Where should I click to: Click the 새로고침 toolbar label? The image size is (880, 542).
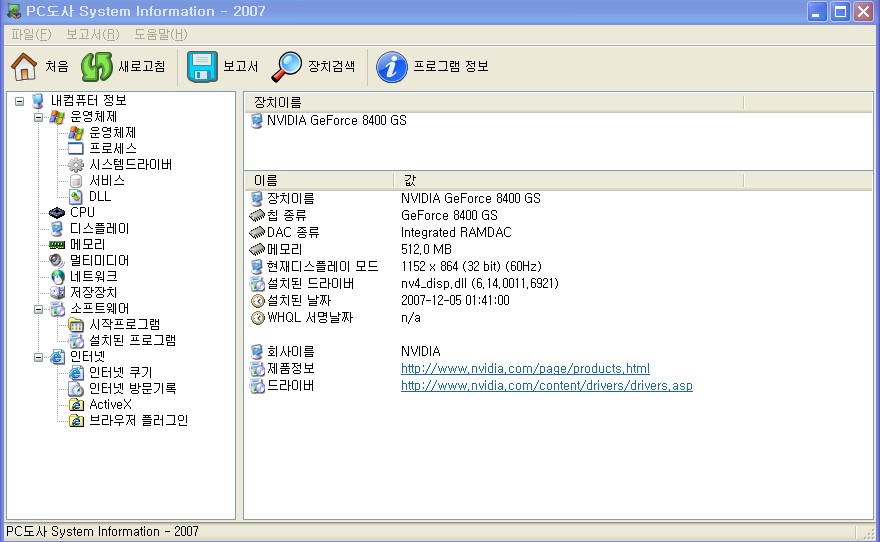pos(142,67)
